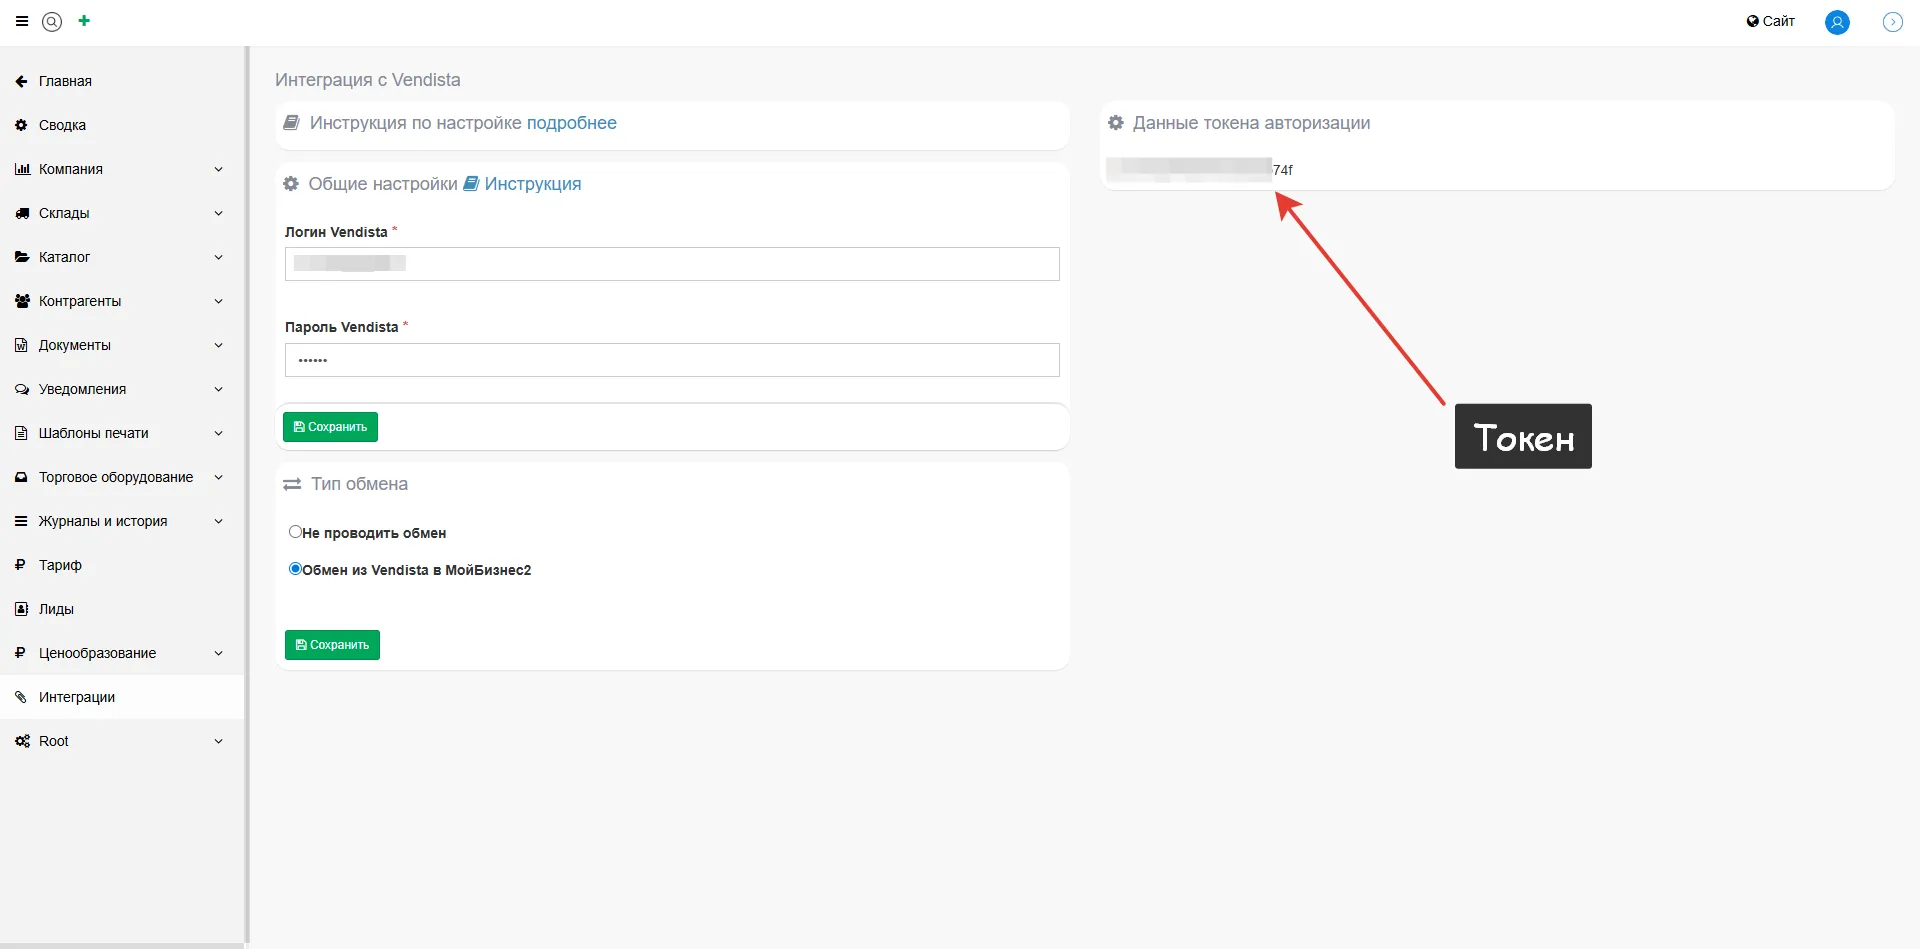This screenshot has width=1920, height=949.
Task: Click the search icon in top bar
Action: (x=52, y=21)
